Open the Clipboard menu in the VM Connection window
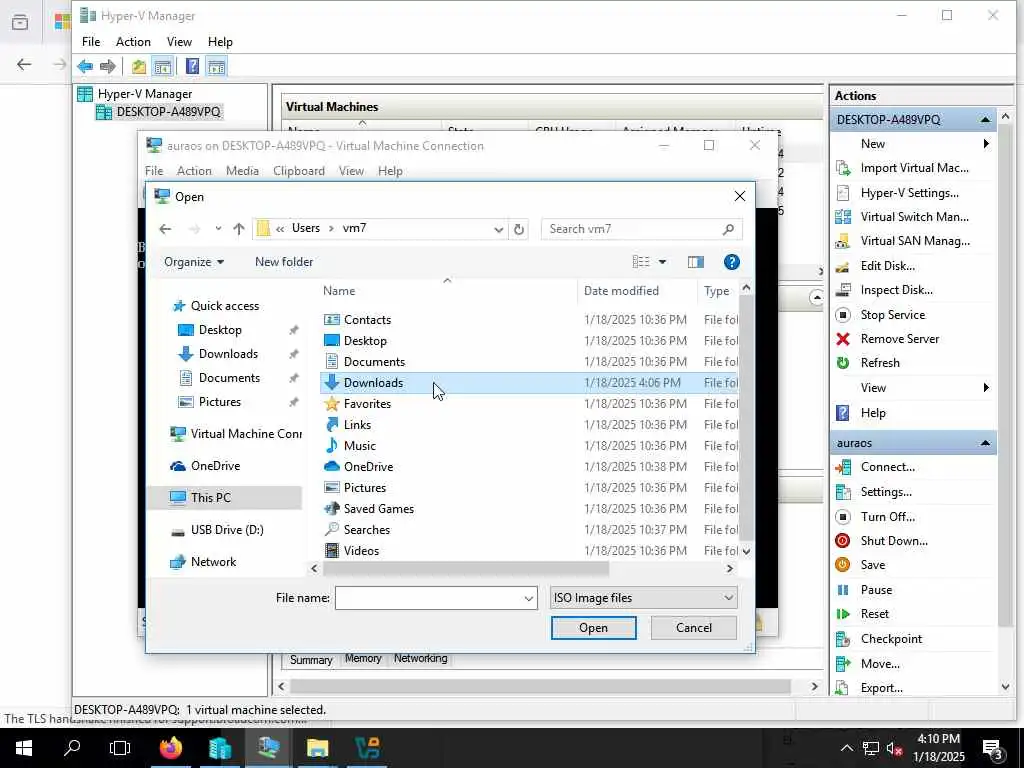The width and height of the screenshot is (1024, 768). (x=298, y=171)
